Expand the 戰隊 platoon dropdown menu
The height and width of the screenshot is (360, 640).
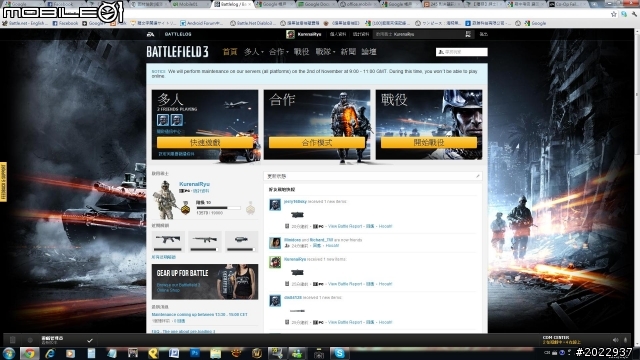point(325,52)
